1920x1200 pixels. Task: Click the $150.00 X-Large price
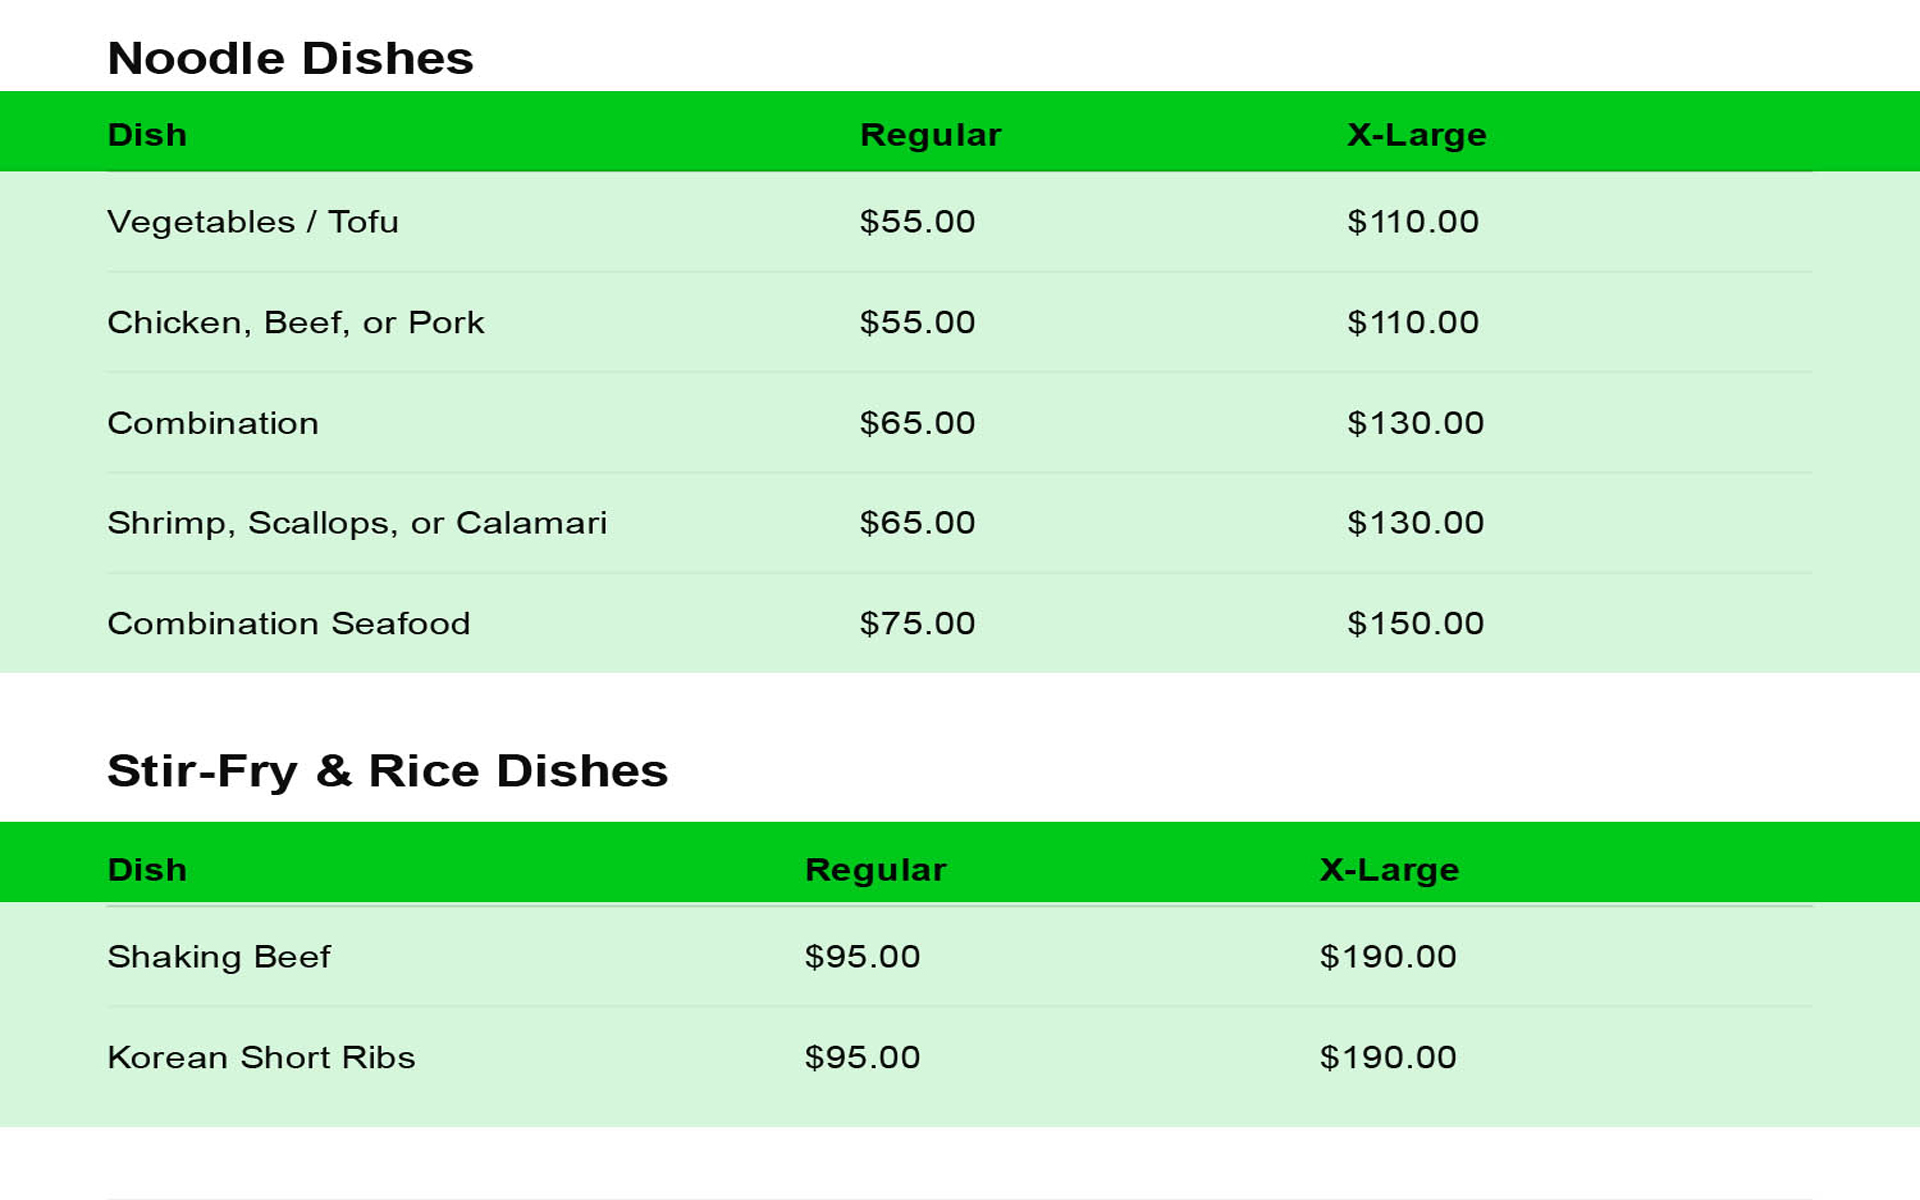(x=1415, y=624)
